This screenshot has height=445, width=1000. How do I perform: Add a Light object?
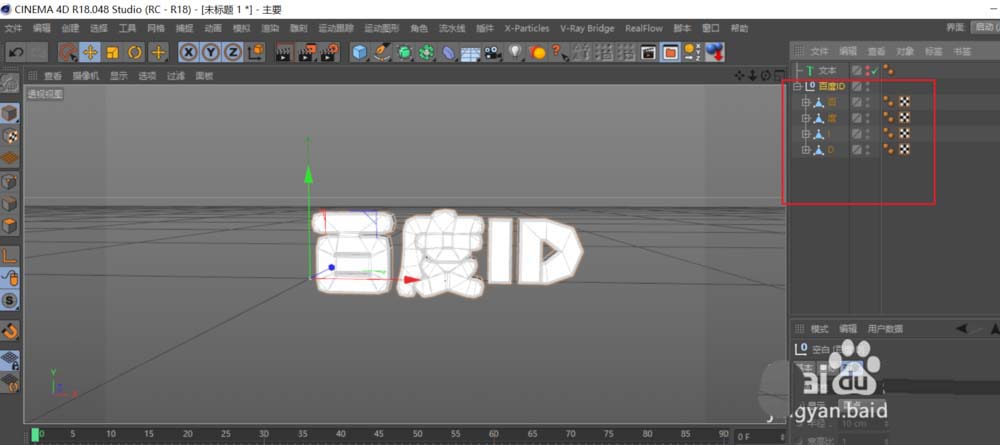pos(515,52)
